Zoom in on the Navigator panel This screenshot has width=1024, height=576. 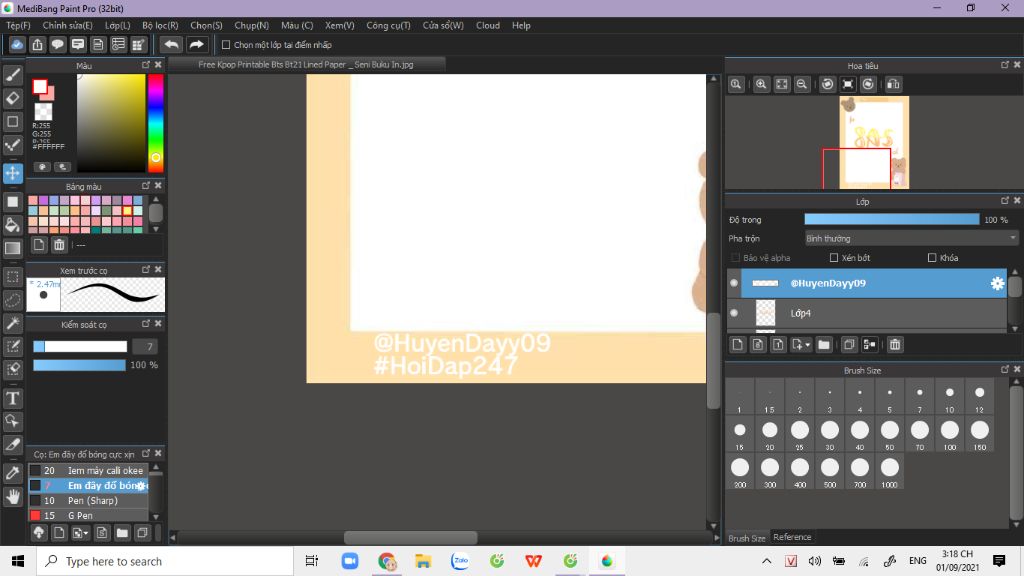point(761,84)
